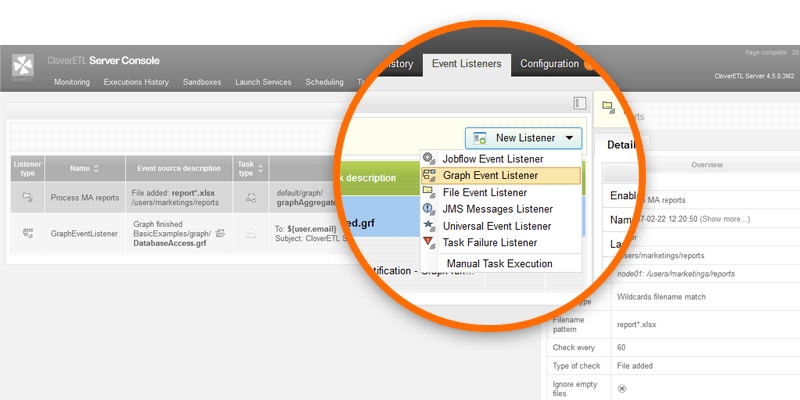Image resolution: width=800 pixels, height=400 pixels.
Task: Click the Overview section header
Action: pyautogui.click(x=707, y=165)
